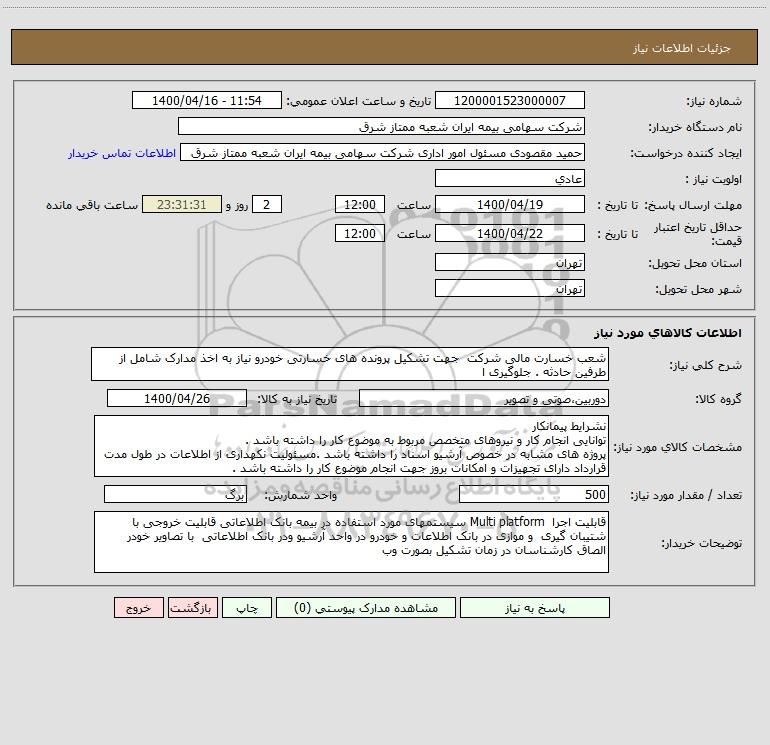
Task: Click the واحد شمارش field برگ
Action: [175, 495]
